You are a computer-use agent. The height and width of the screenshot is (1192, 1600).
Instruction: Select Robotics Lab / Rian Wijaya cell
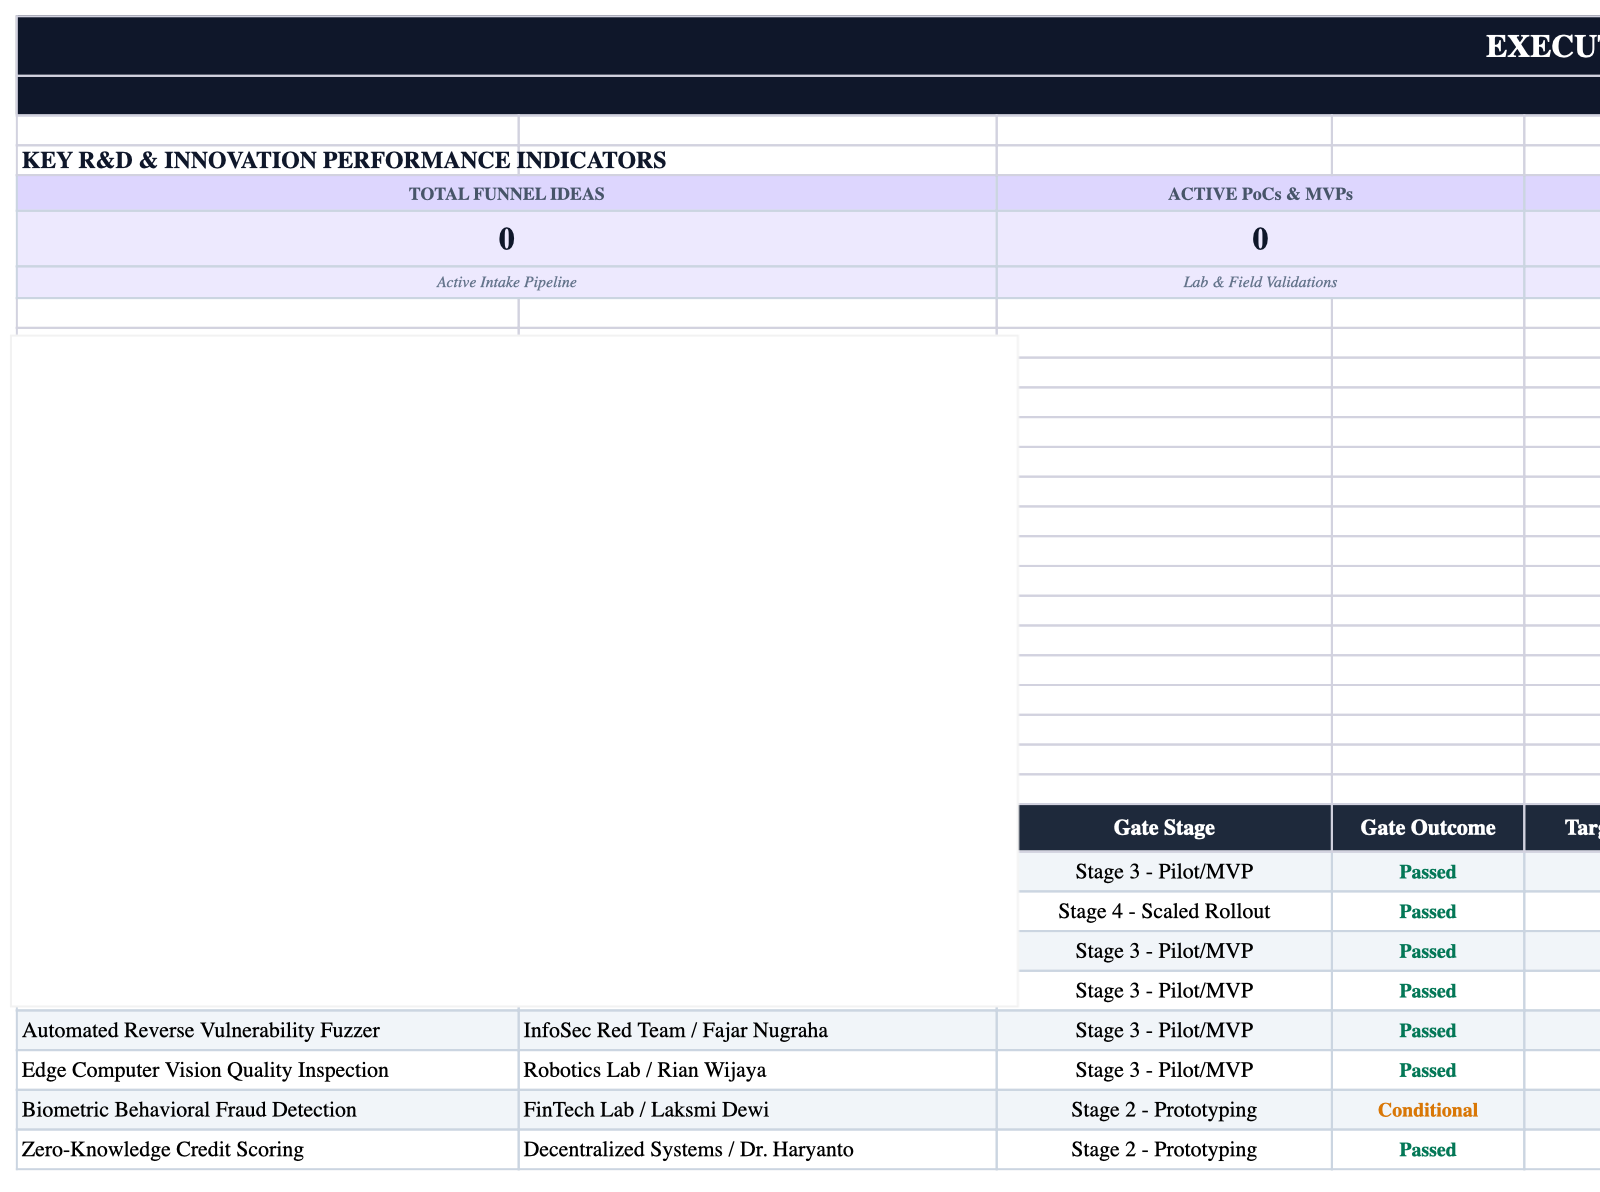click(x=758, y=1070)
